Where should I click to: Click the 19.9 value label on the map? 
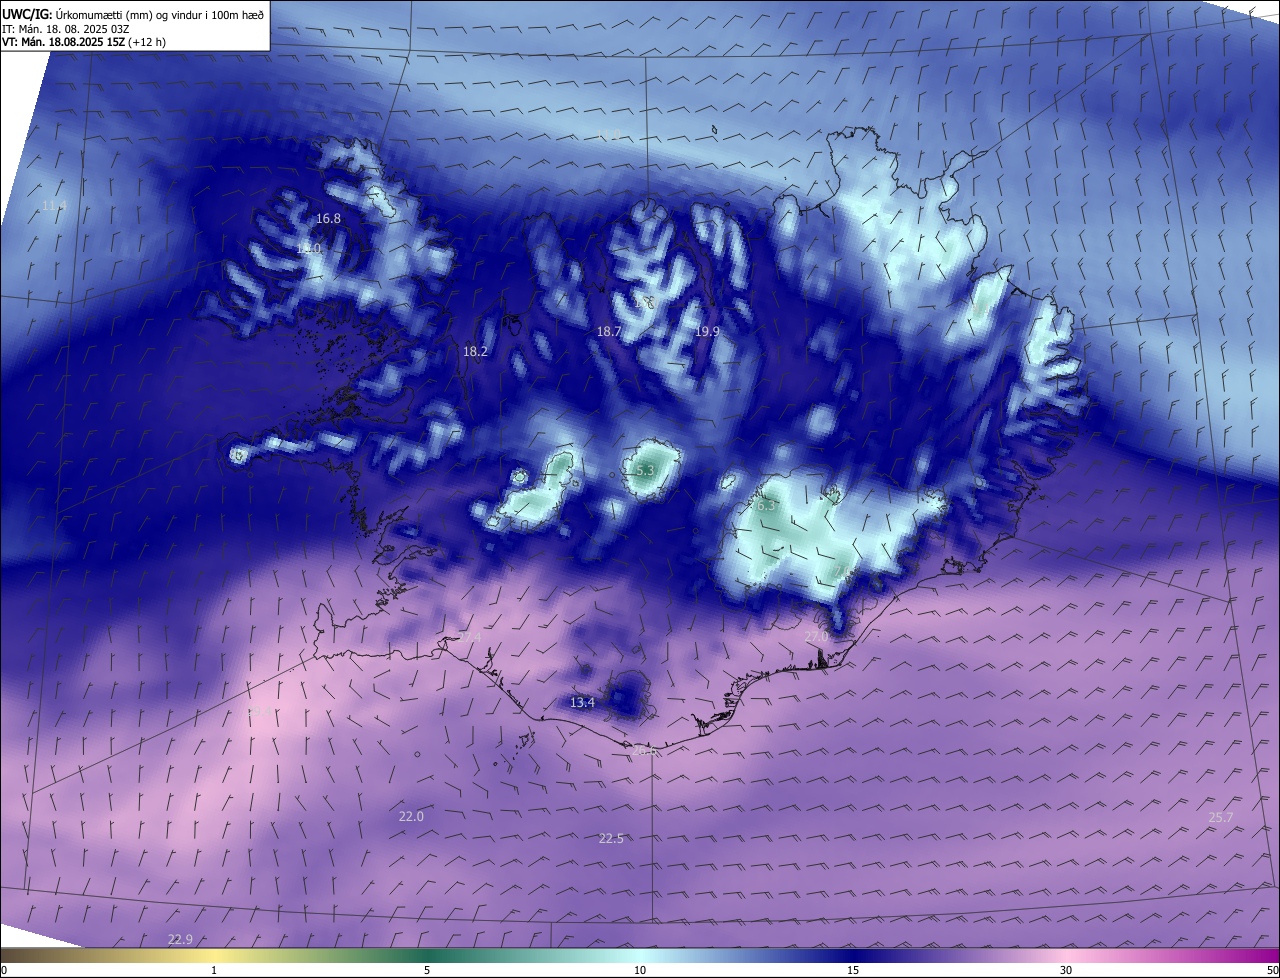pyautogui.click(x=707, y=331)
